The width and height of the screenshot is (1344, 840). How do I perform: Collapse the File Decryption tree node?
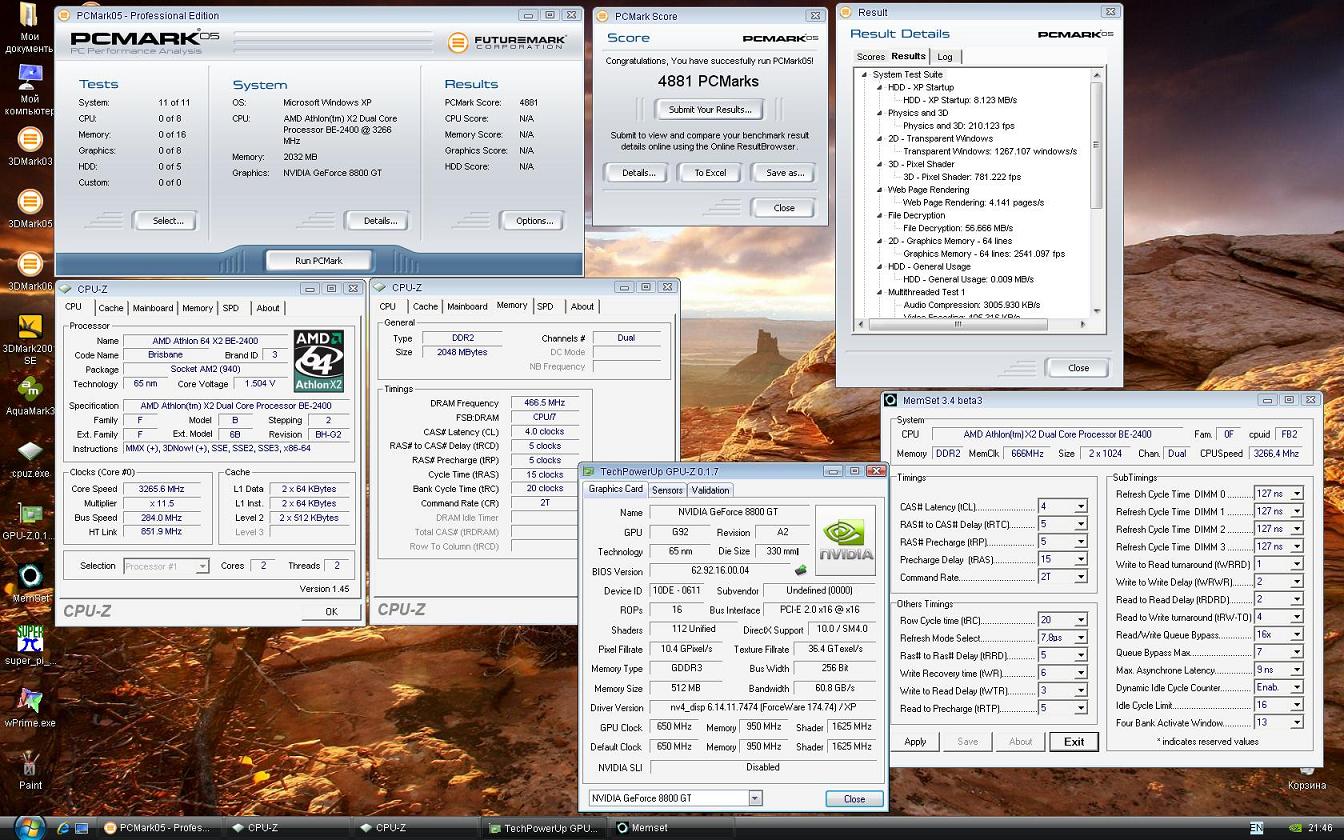point(879,216)
